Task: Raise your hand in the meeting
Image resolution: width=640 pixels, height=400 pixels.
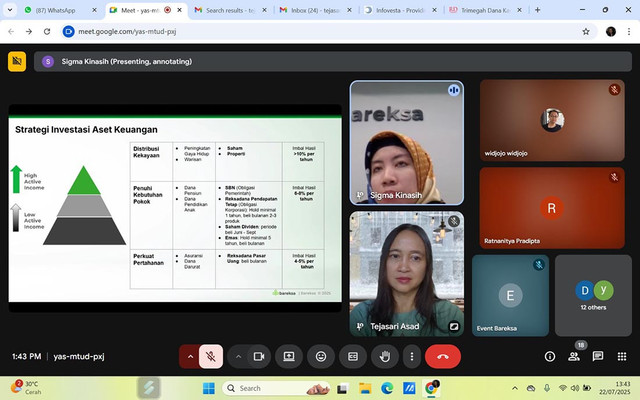Action: [x=385, y=356]
